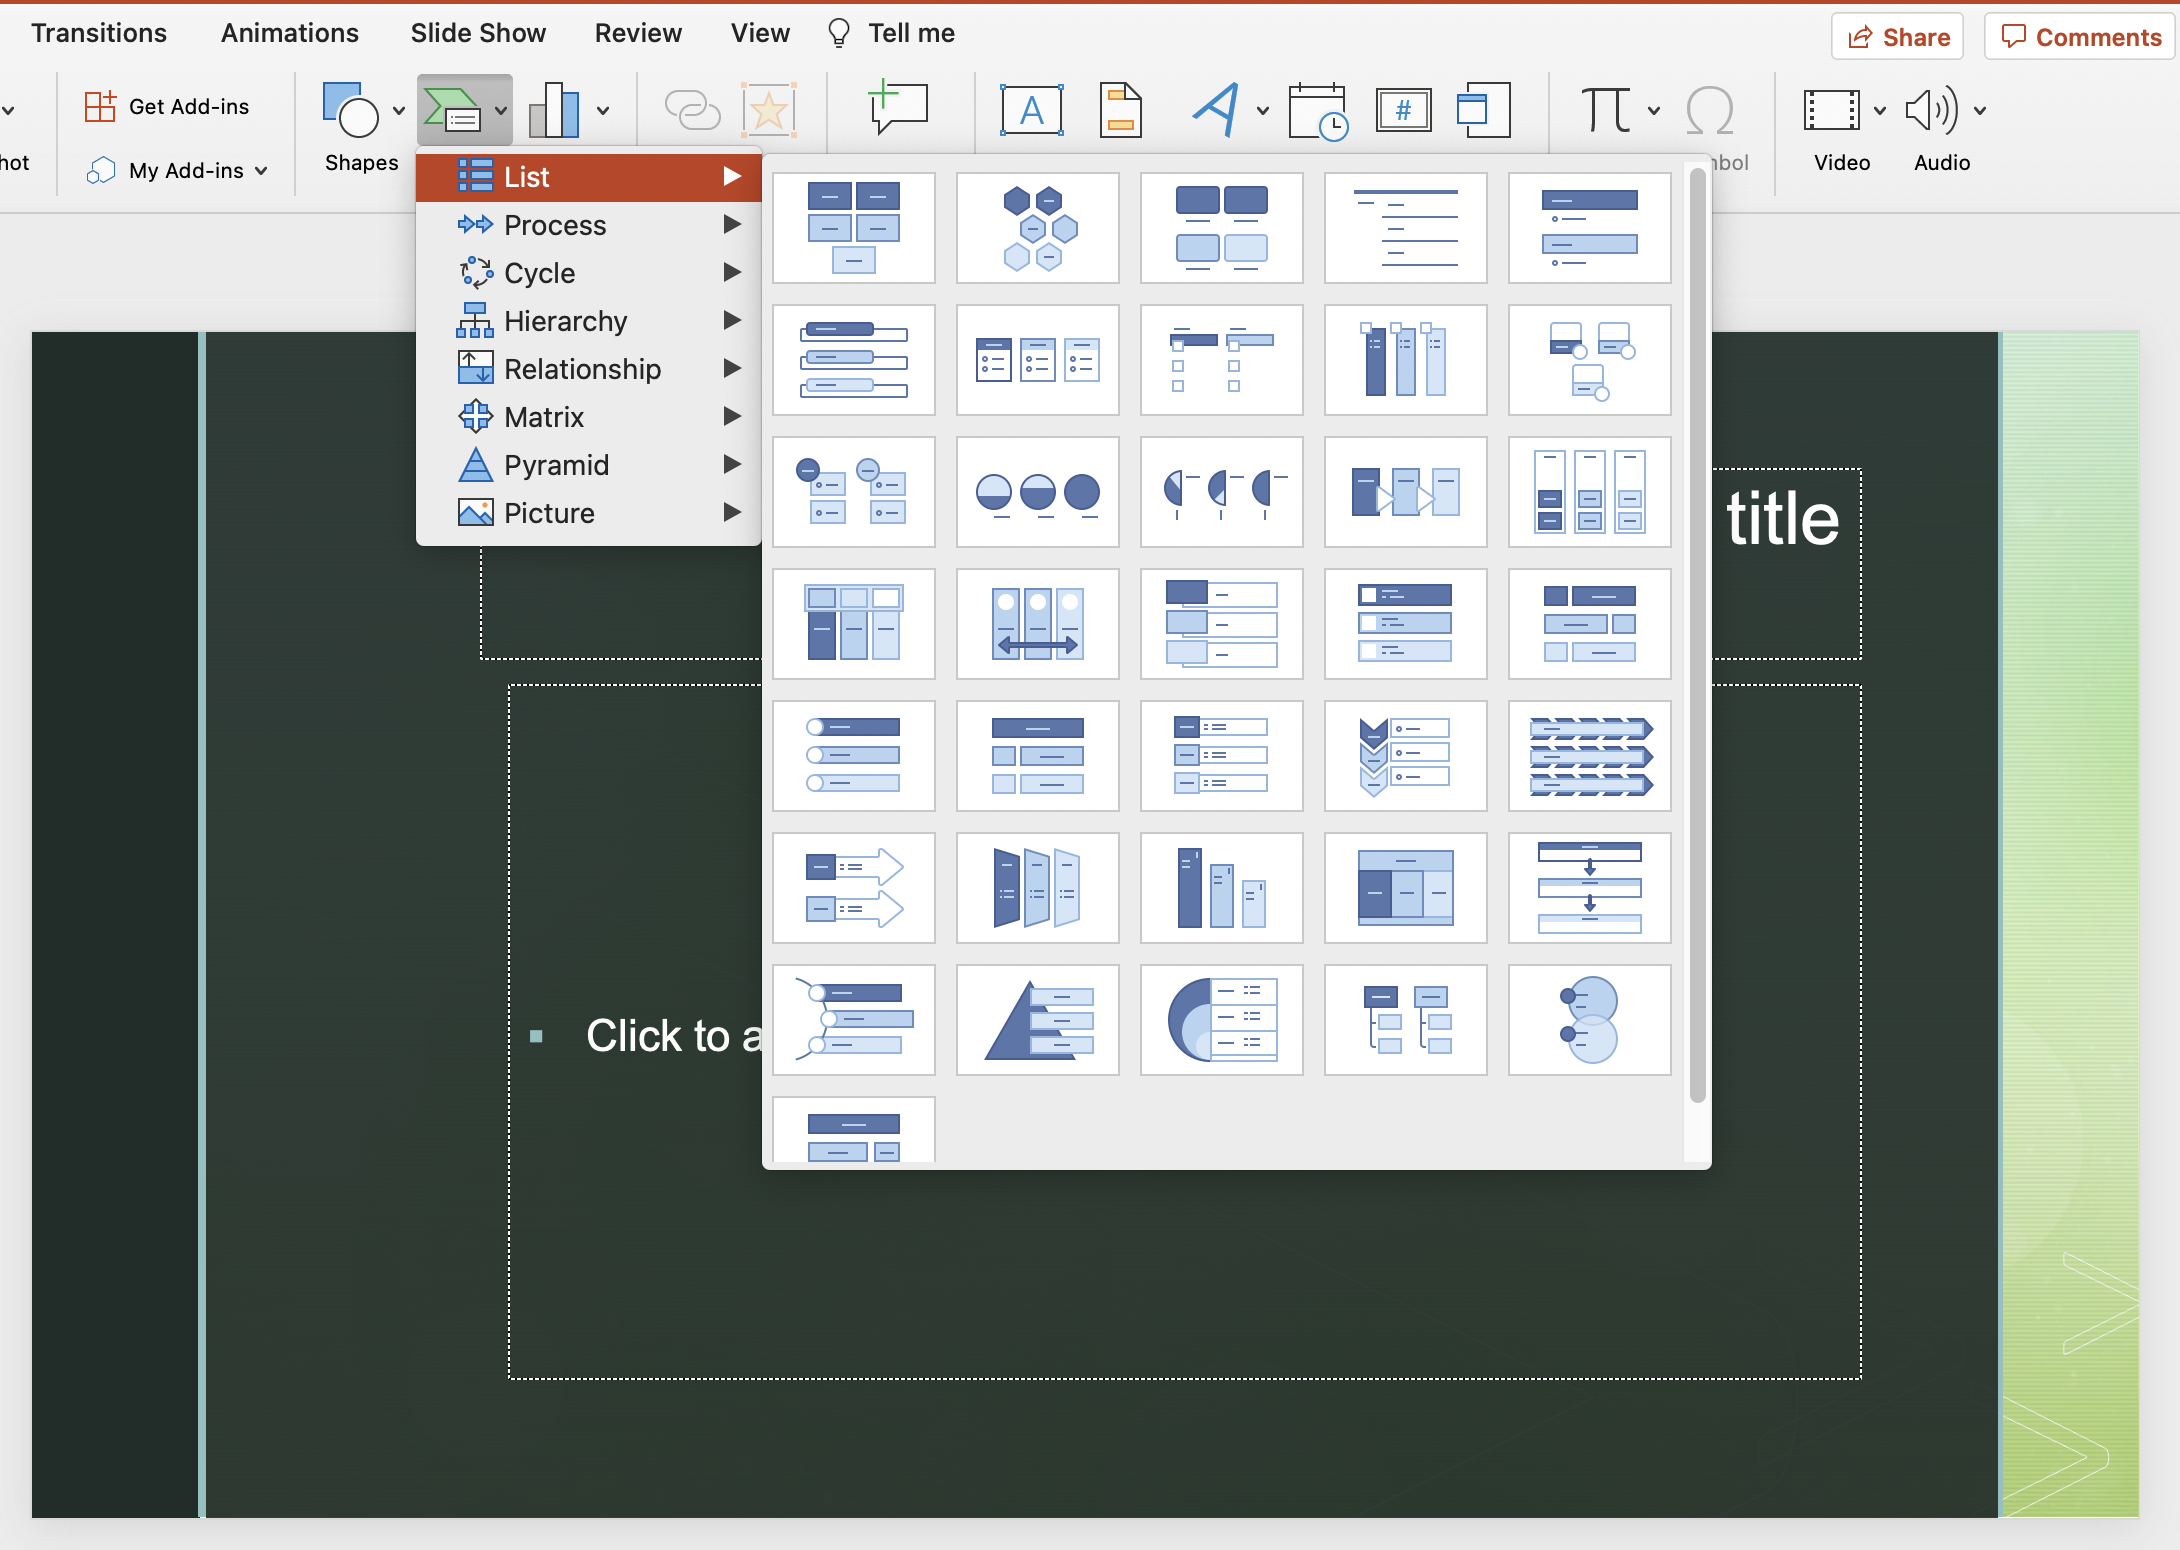
Task: Click the Share button
Action: [1898, 37]
